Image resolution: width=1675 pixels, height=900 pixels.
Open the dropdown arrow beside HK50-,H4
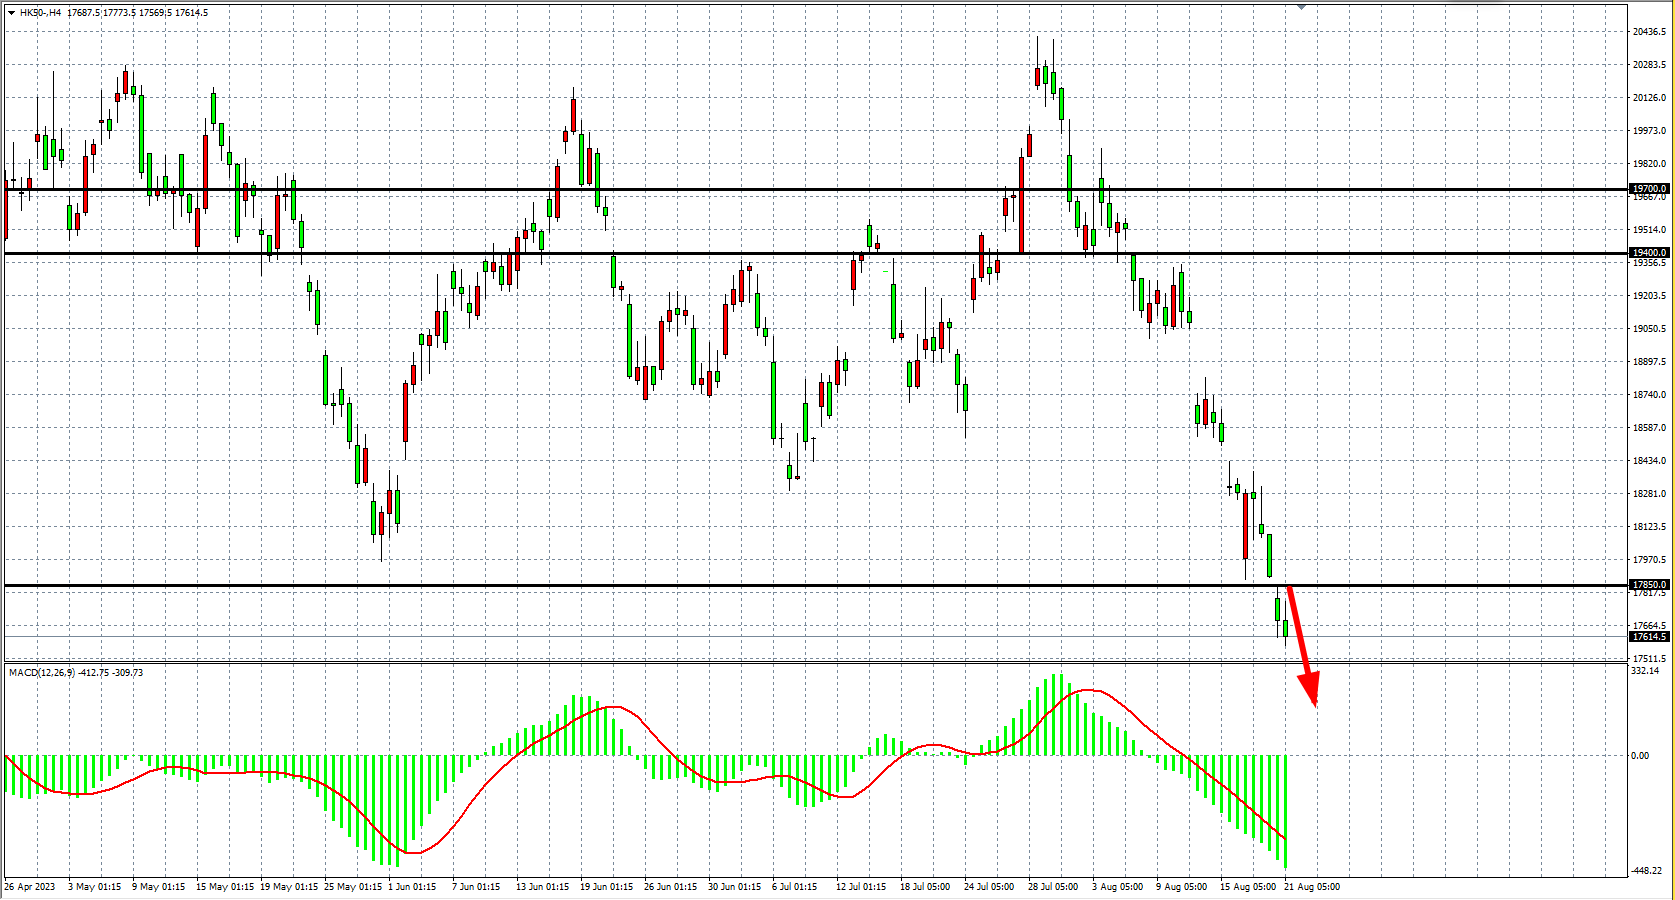11,13
